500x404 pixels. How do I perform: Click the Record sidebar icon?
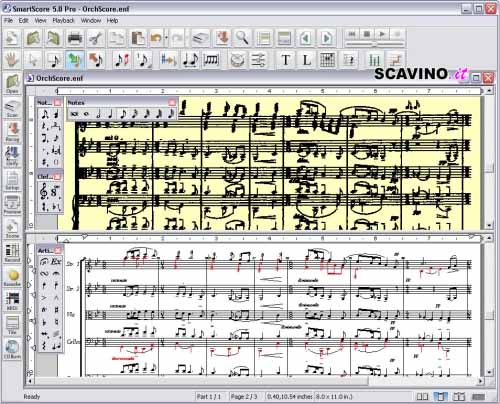(x=12, y=253)
